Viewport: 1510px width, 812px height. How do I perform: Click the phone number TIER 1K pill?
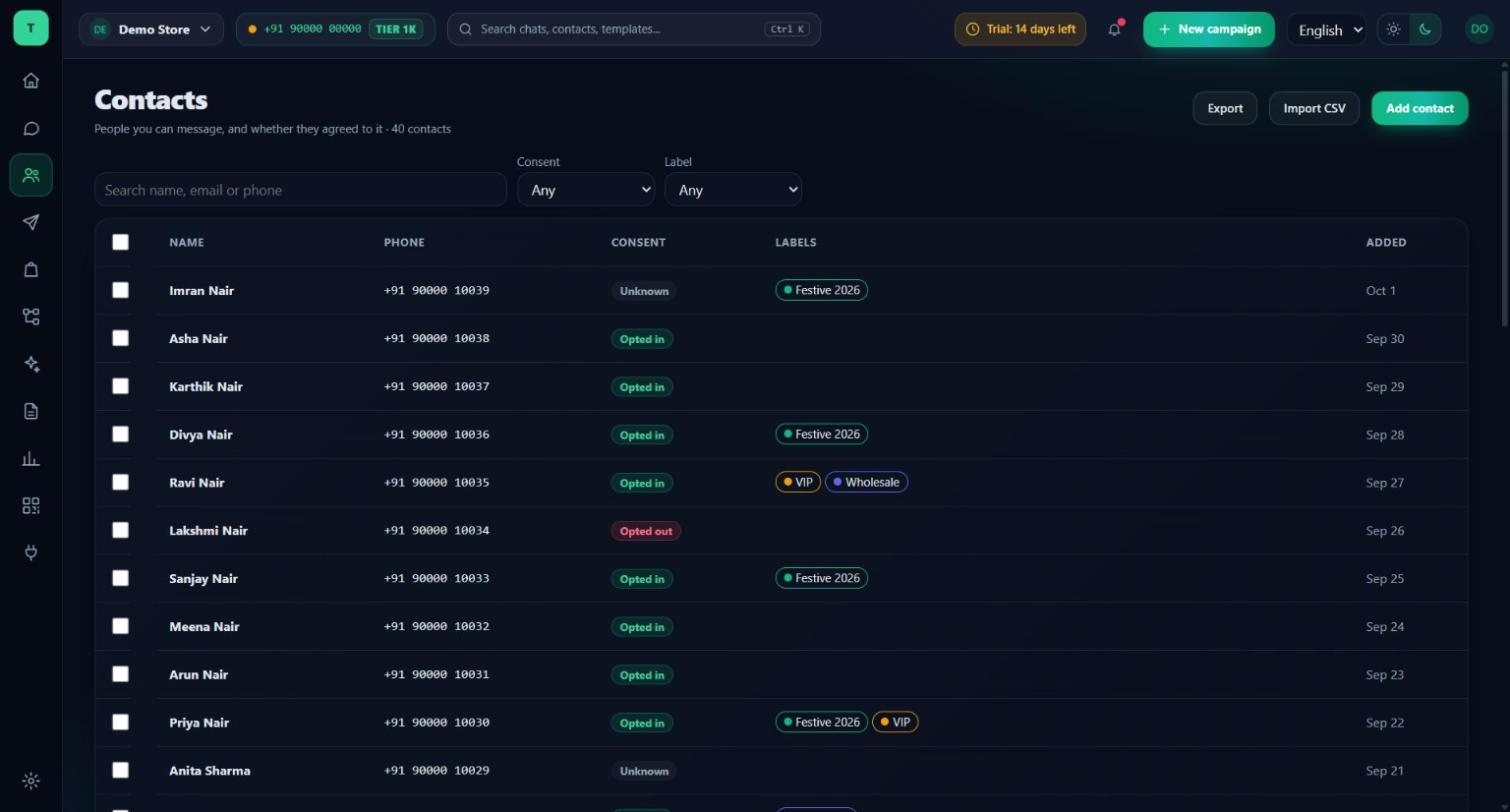pyautogui.click(x=335, y=29)
